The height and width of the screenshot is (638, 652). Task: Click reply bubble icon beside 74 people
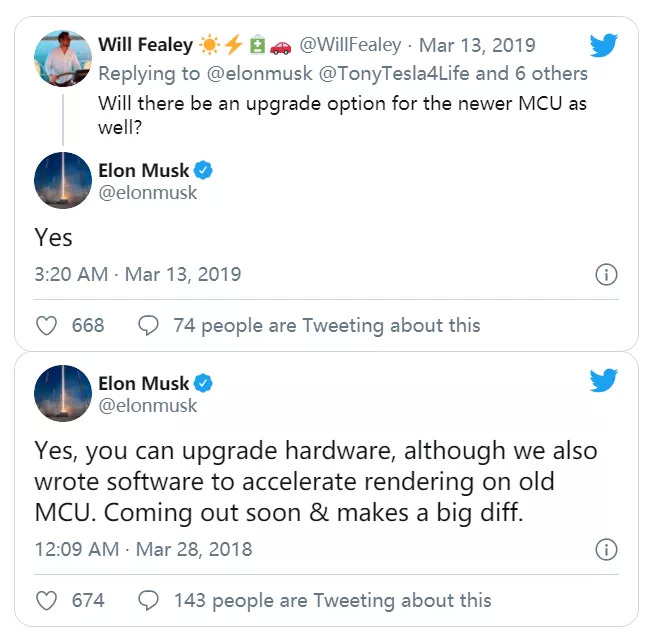(x=148, y=326)
